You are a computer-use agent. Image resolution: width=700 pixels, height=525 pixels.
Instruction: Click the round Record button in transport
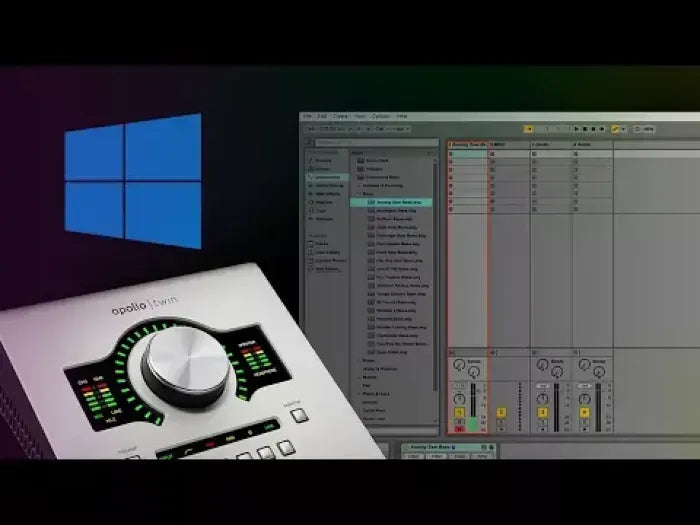click(x=594, y=128)
